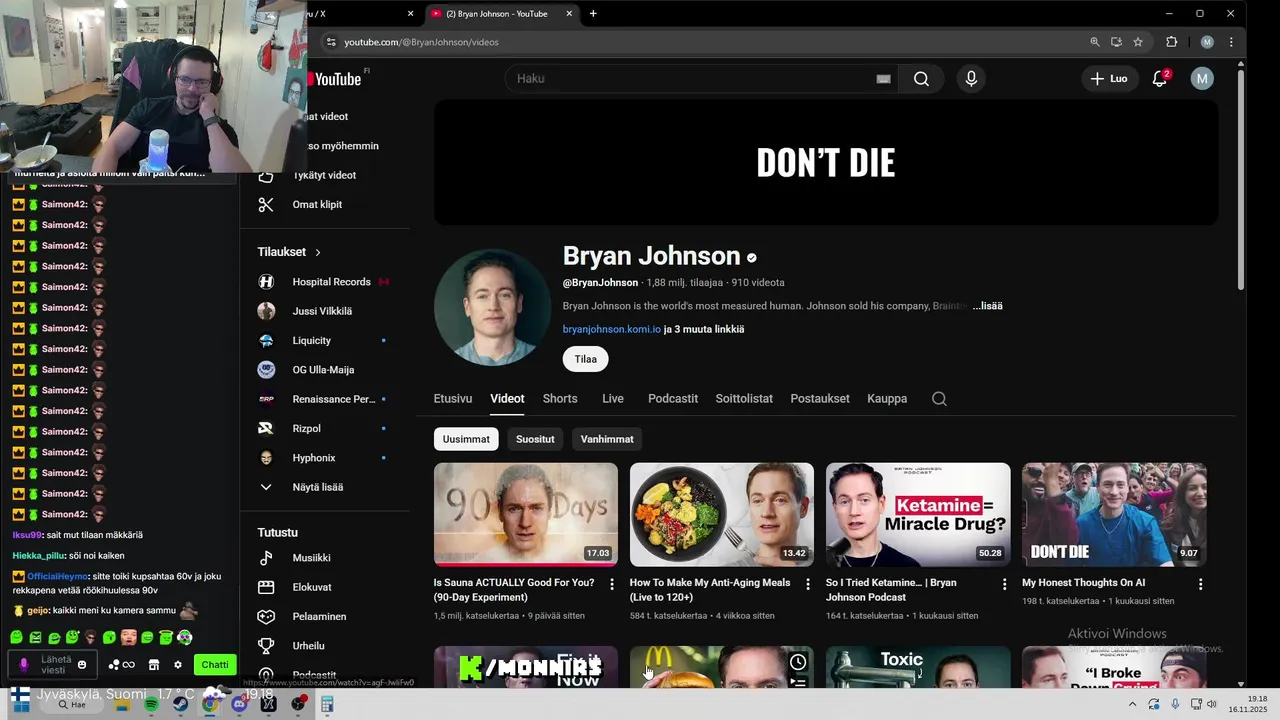
Task: Open the Podcastit channel tab
Action: (x=673, y=398)
